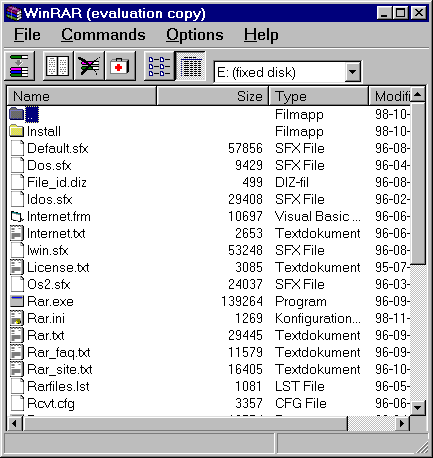Select the Rarfiles.lst file icon
This screenshot has height=458, width=433.
coord(17,386)
